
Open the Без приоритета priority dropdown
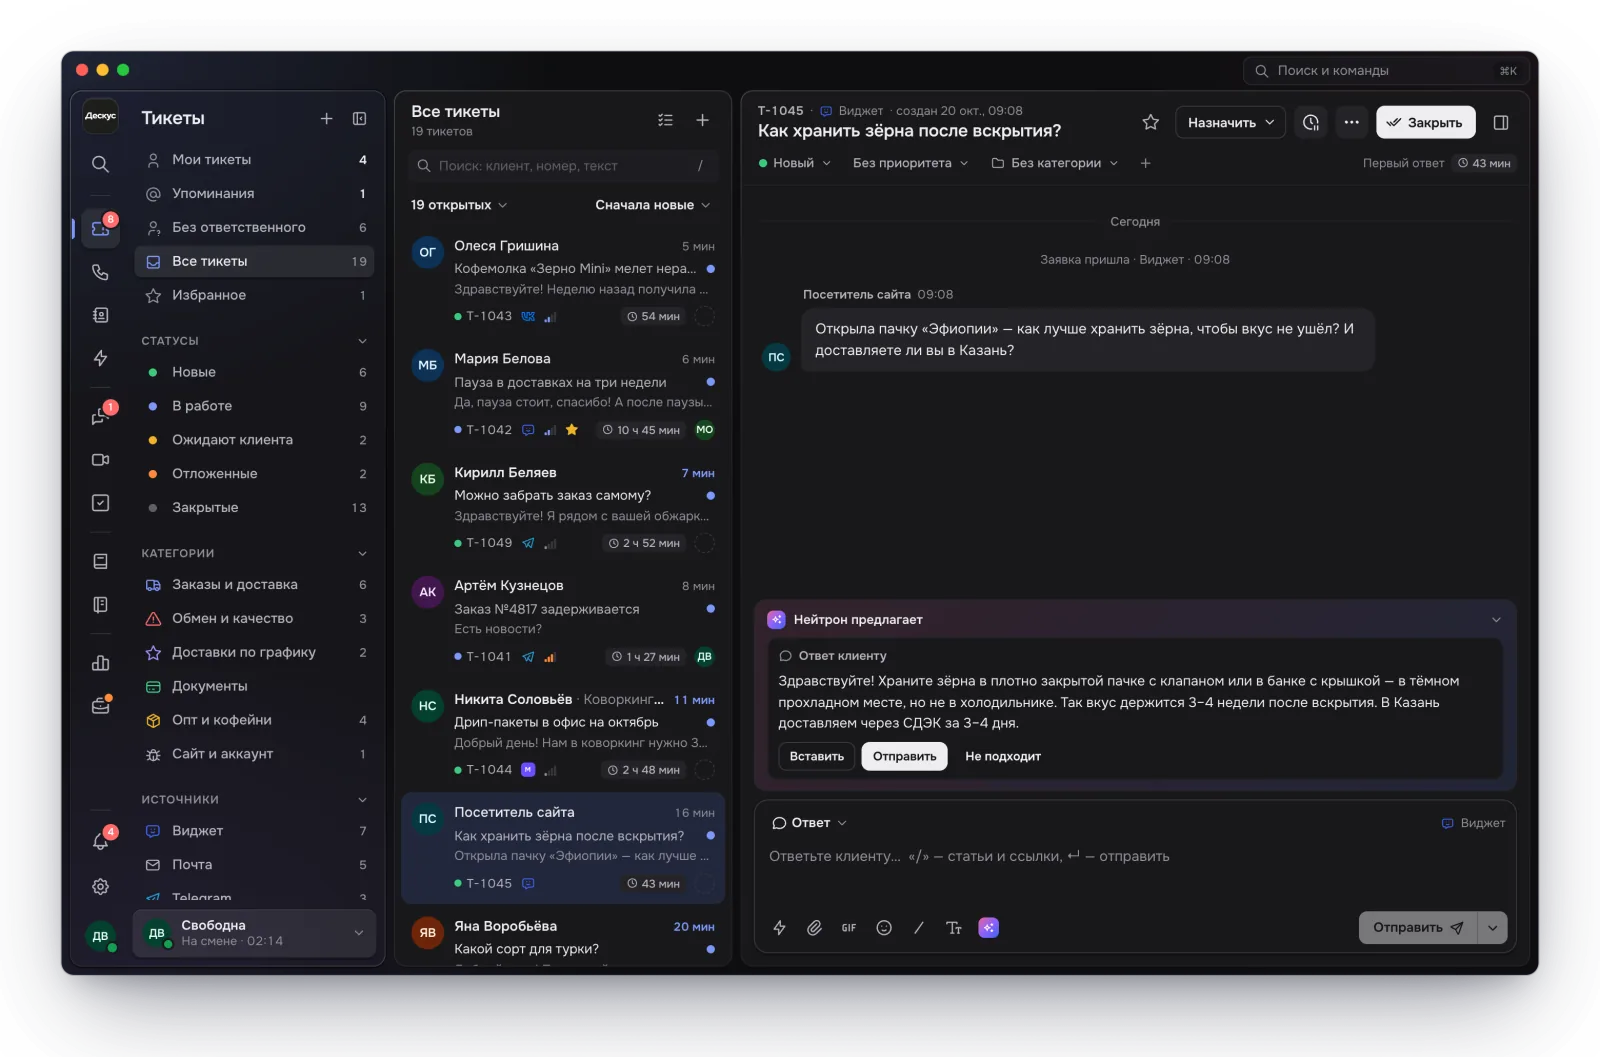click(x=910, y=163)
